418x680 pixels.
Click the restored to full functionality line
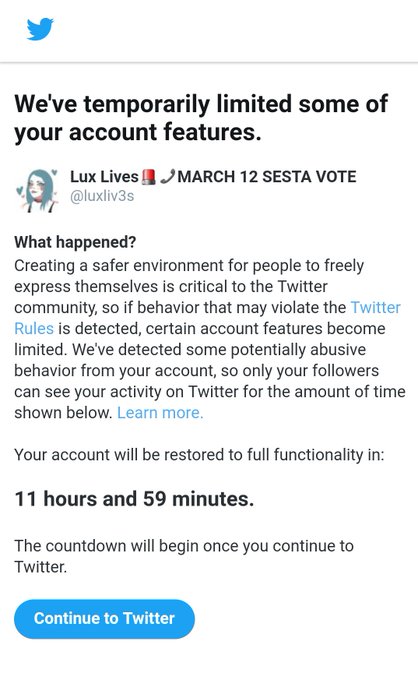199,455
